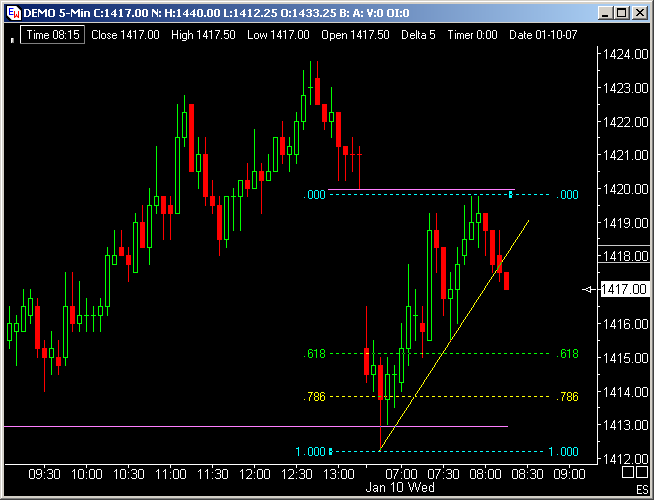Click the Delta 5 readout
Viewport: 654px width, 500px height.
[418, 35]
